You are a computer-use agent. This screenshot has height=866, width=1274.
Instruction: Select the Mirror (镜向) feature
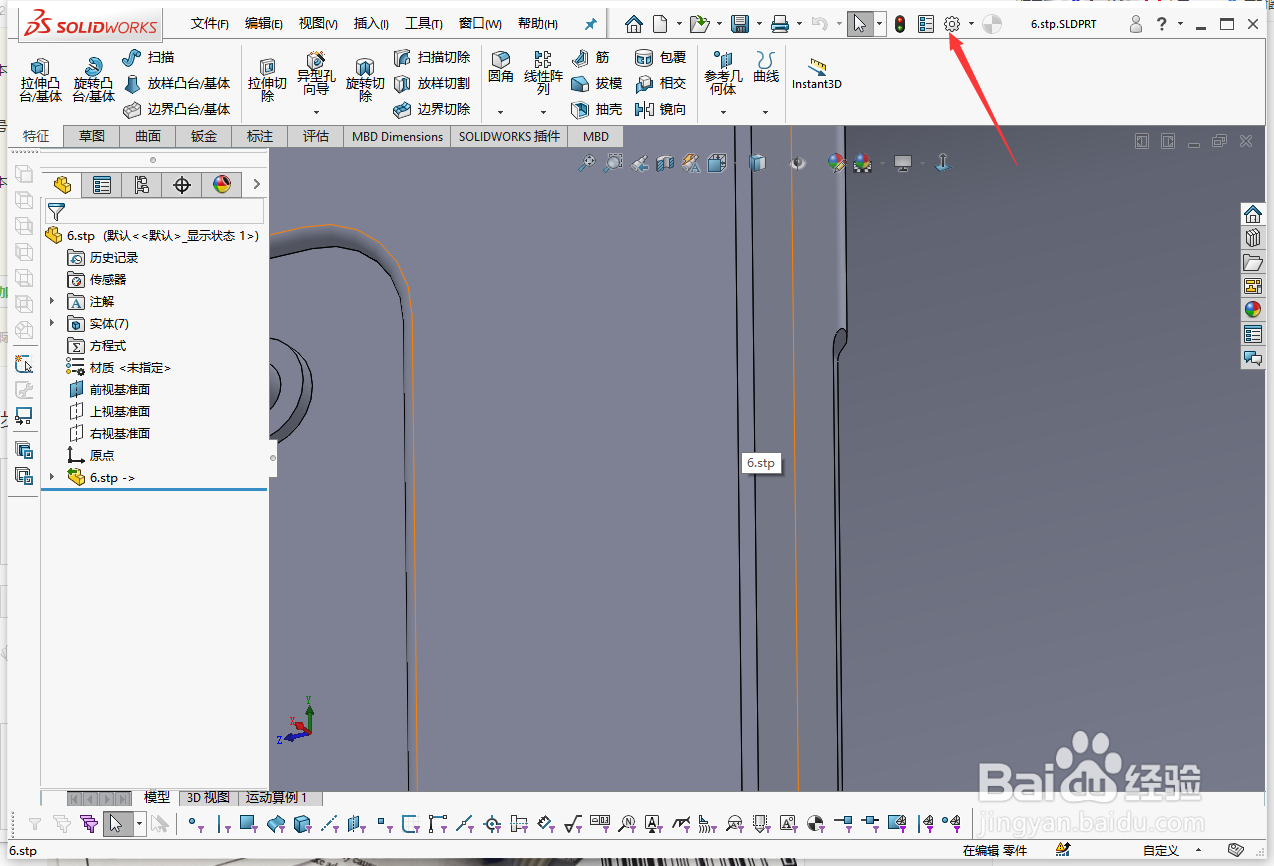pos(661,110)
